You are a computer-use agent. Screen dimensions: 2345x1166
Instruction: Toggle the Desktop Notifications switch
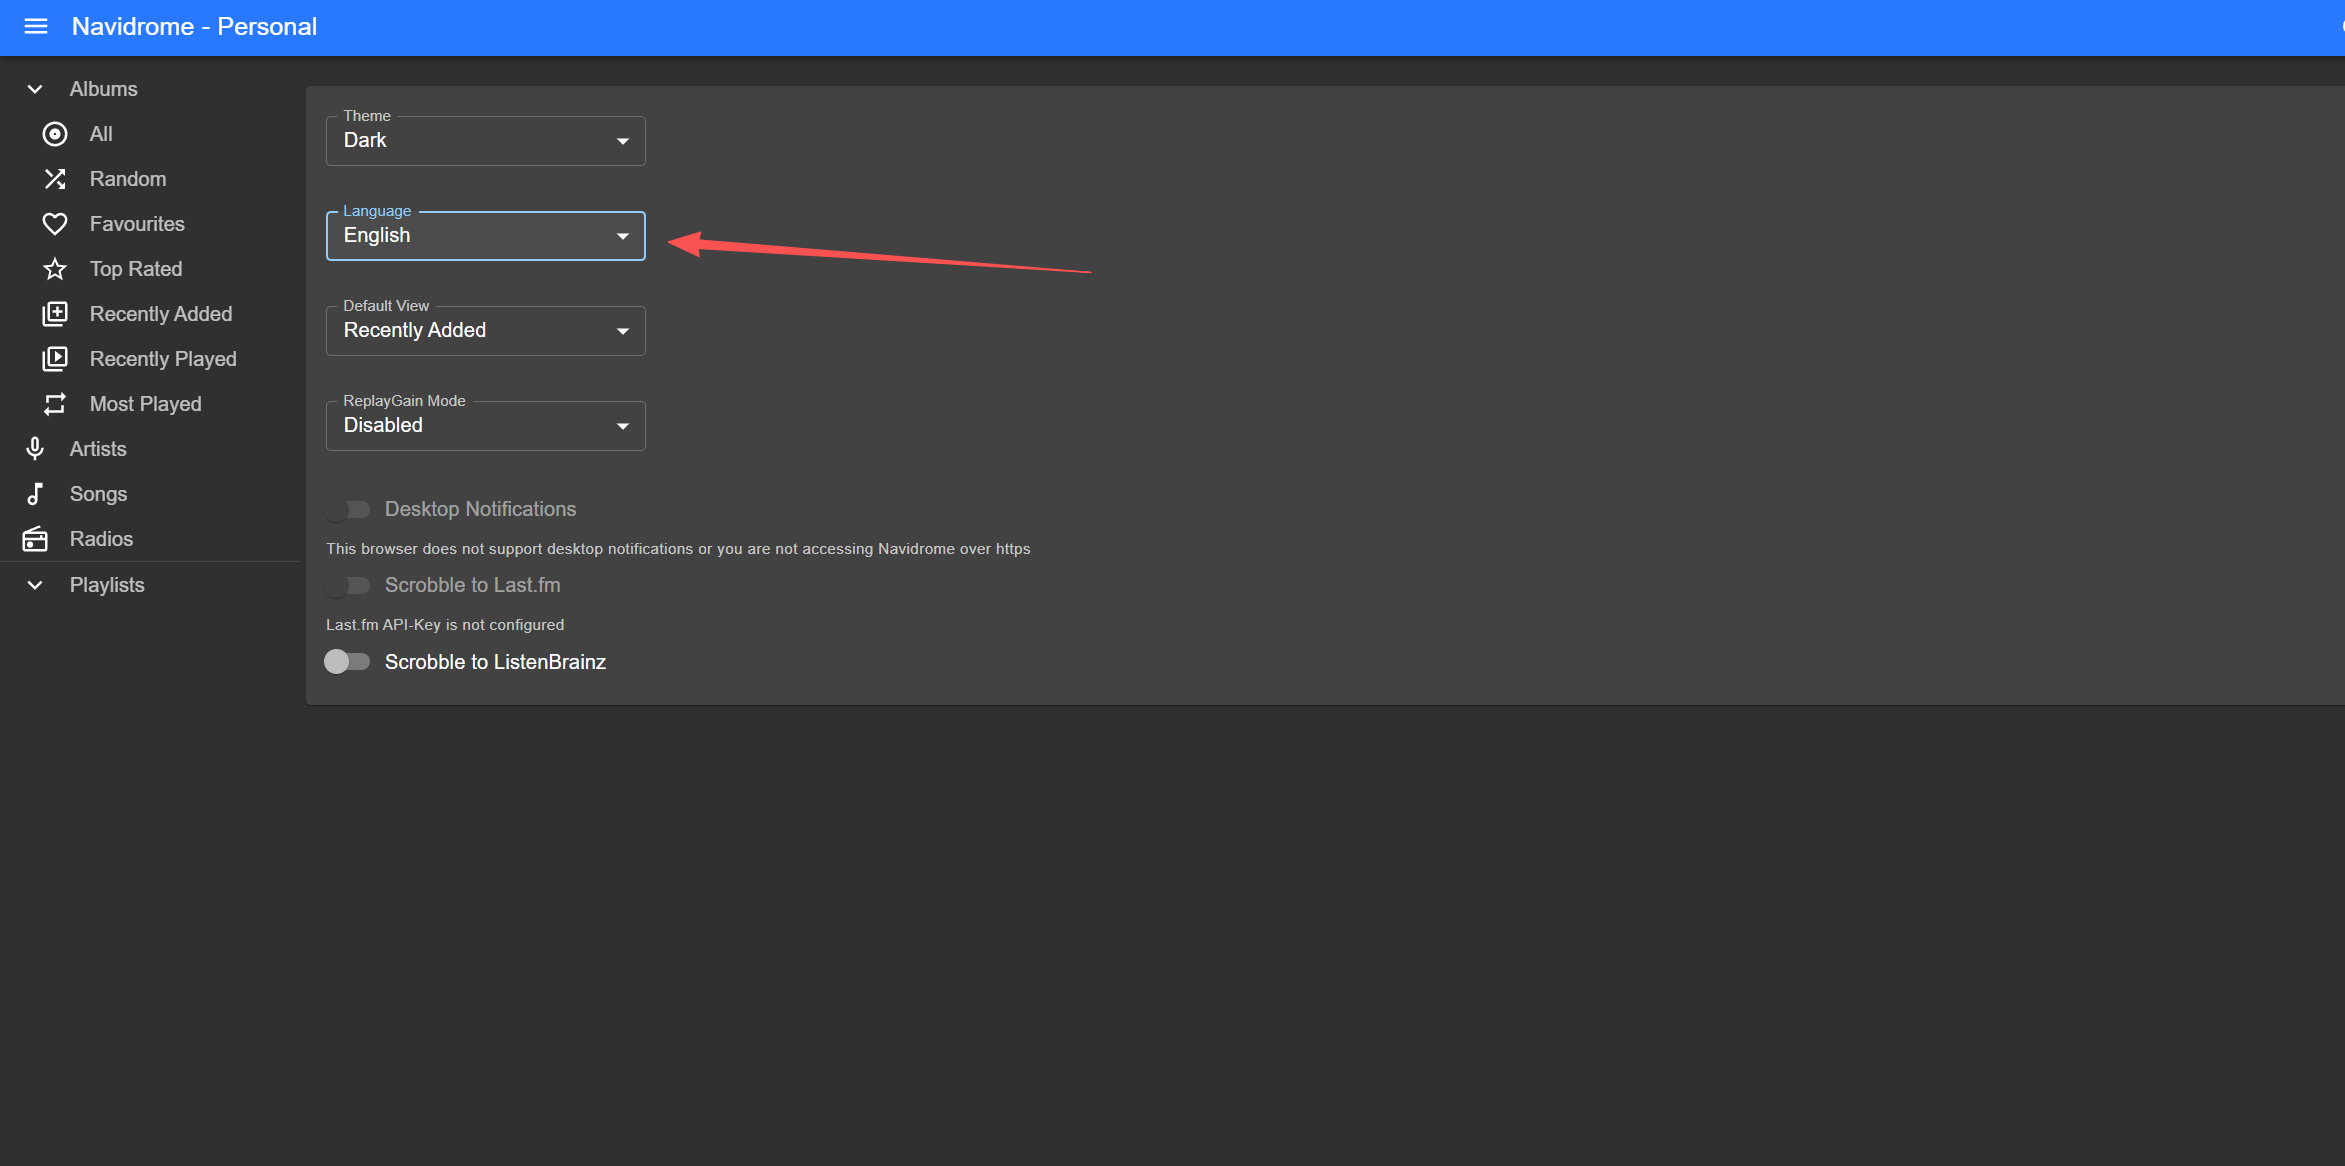tap(347, 510)
